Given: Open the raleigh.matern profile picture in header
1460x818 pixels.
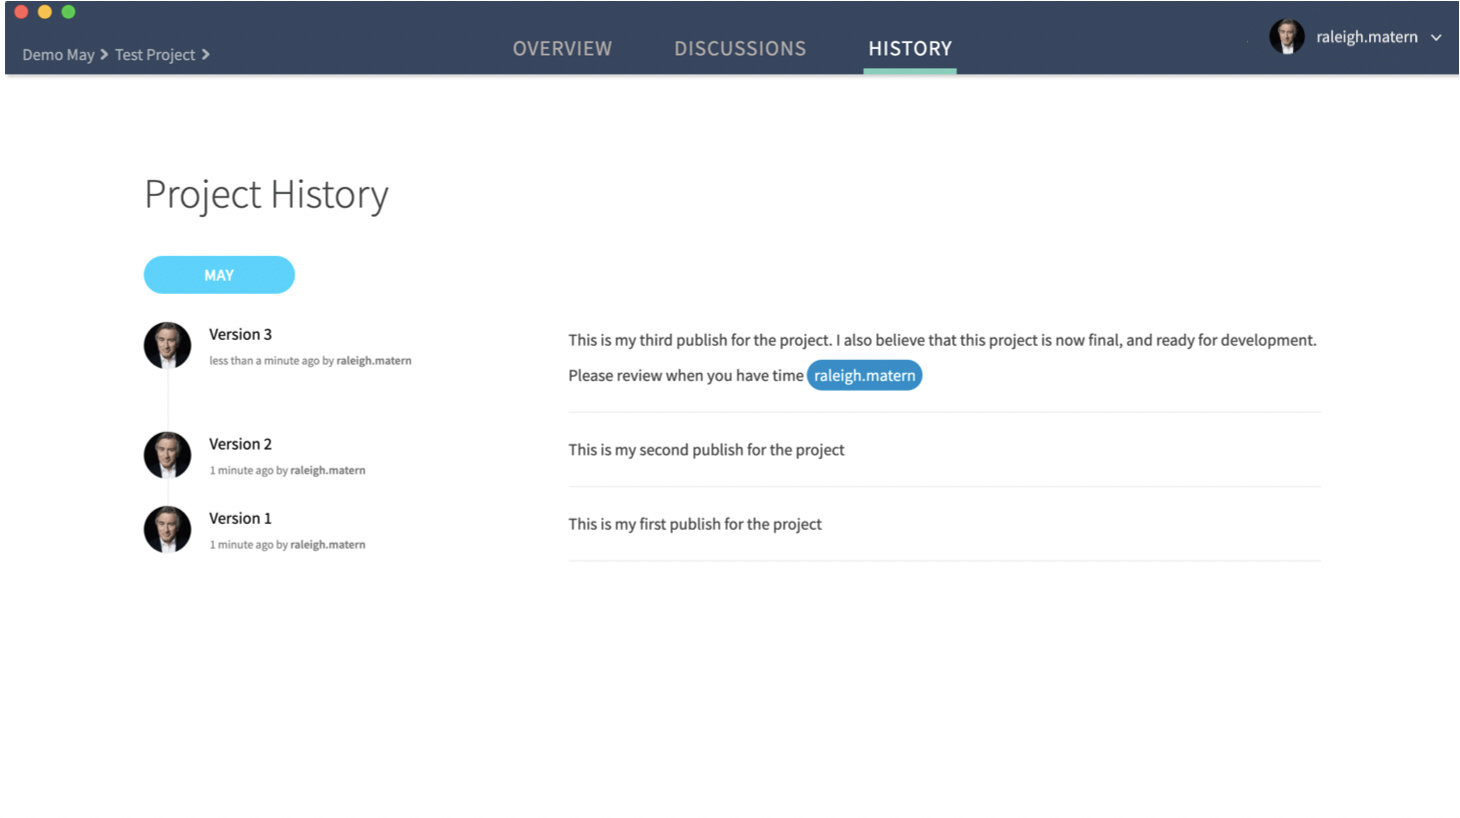Looking at the screenshot, I should (1287, 36).
